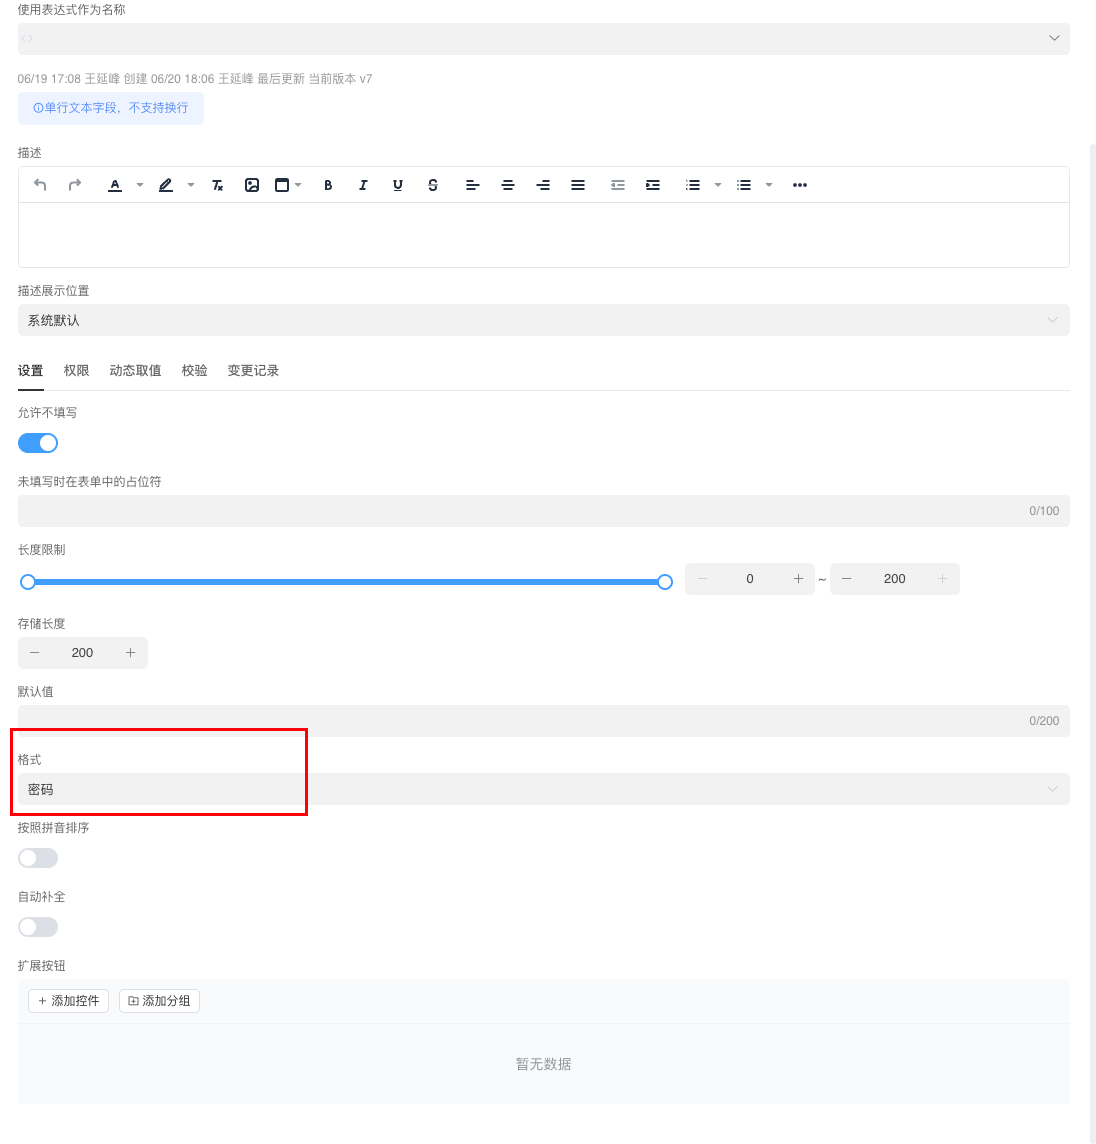Click the right handle of 长度限制 slider
The width and height of the screenshot is (1096, 1144).
(x=665, y=582)
